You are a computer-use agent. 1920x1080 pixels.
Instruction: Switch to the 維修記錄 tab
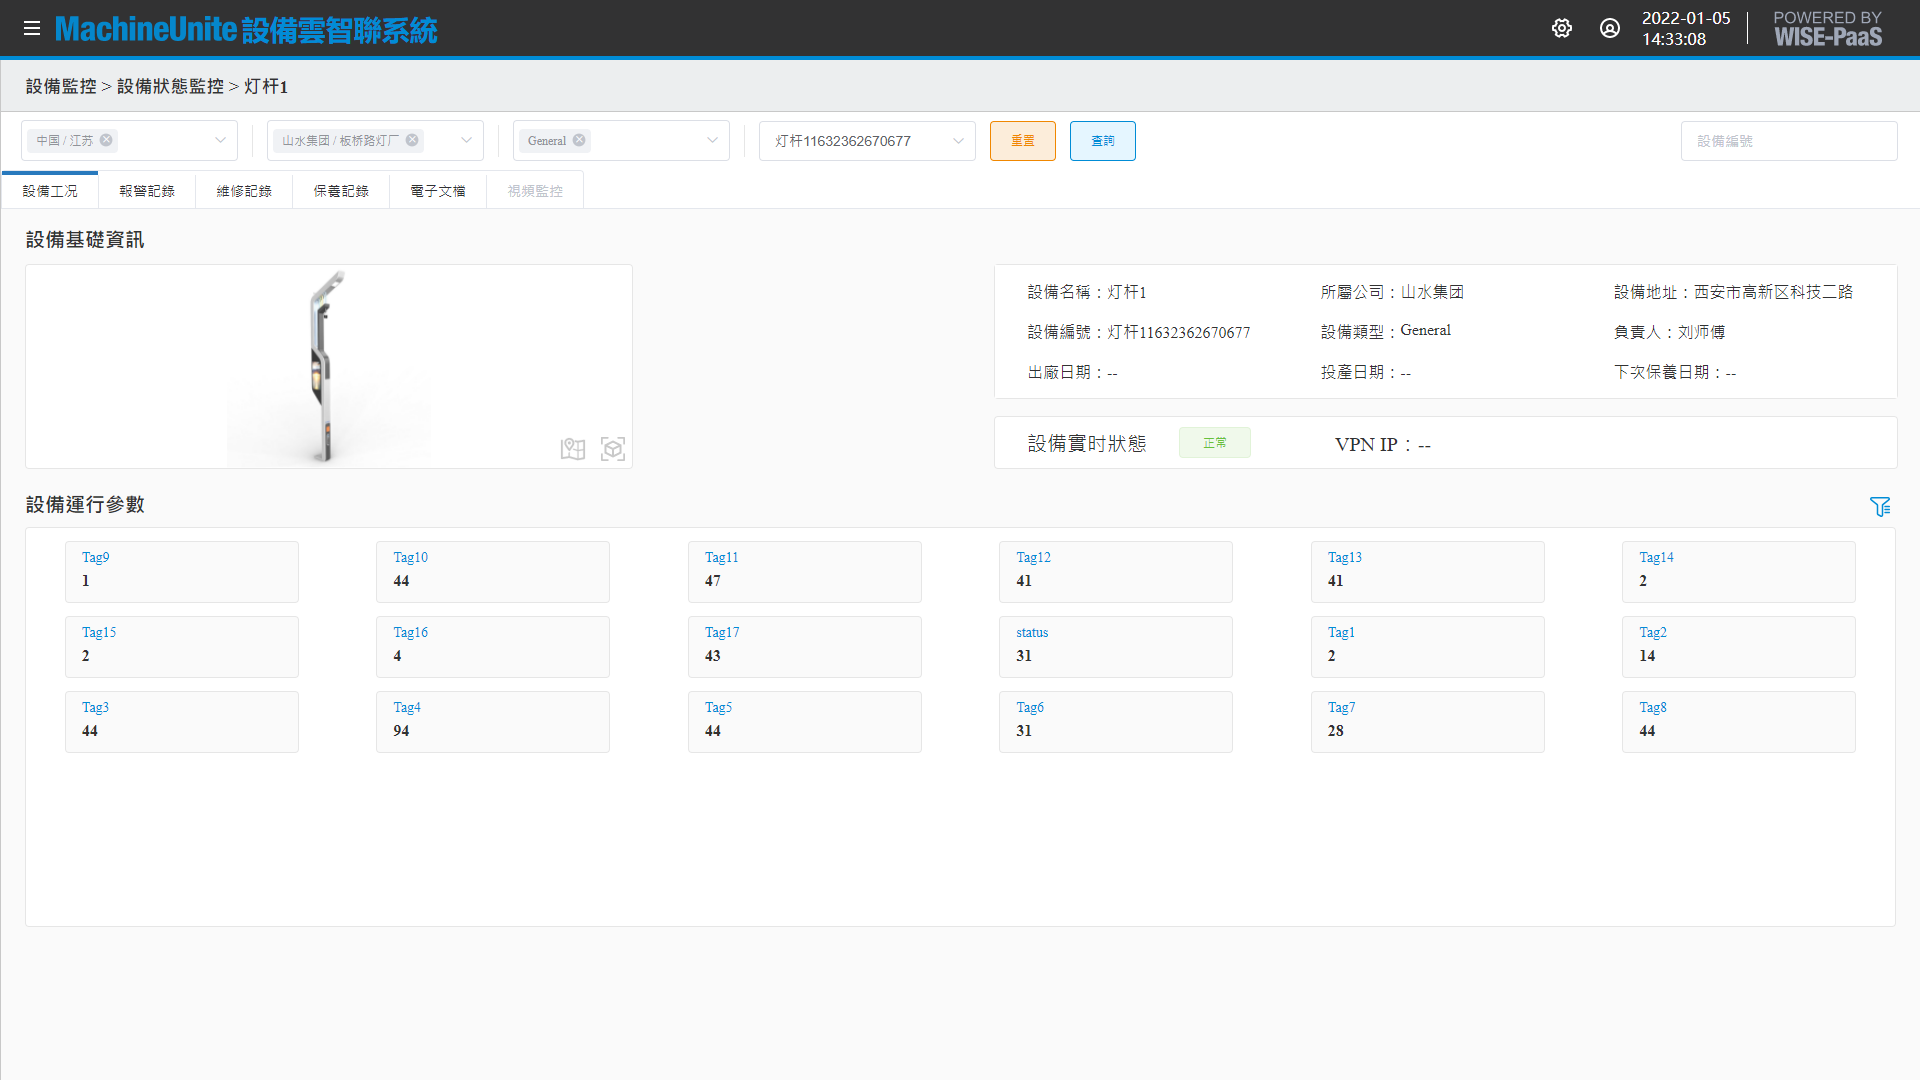tap(244, 191)
